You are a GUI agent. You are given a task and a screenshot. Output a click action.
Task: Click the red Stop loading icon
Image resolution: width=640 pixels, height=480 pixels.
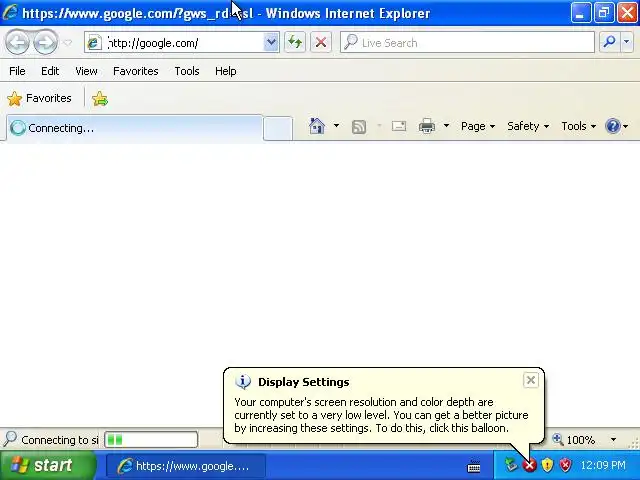click(x=321, y=42)
